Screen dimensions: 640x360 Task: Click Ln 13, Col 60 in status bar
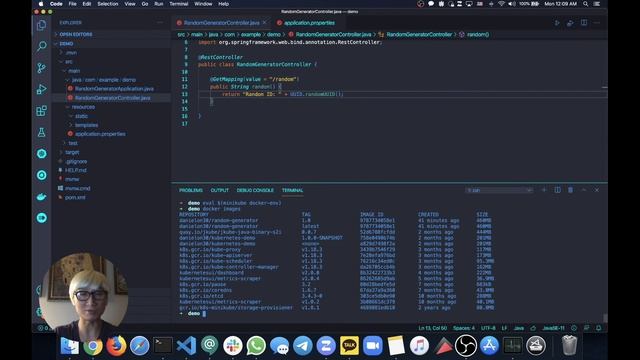click(432, 328)
